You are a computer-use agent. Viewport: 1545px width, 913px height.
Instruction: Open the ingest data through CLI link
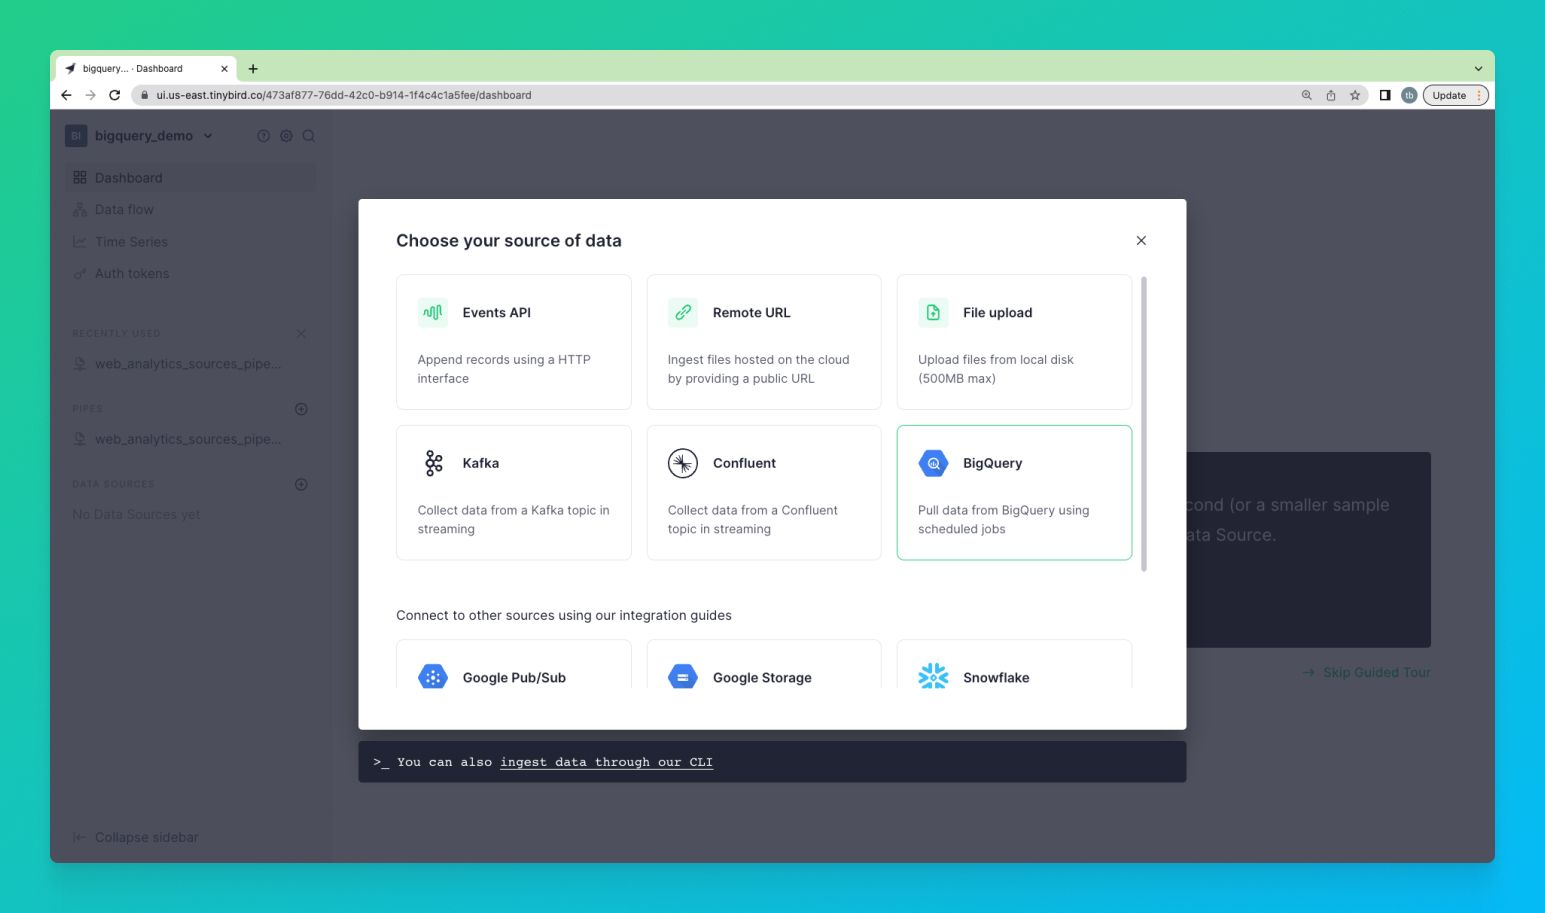click(606, 762)
